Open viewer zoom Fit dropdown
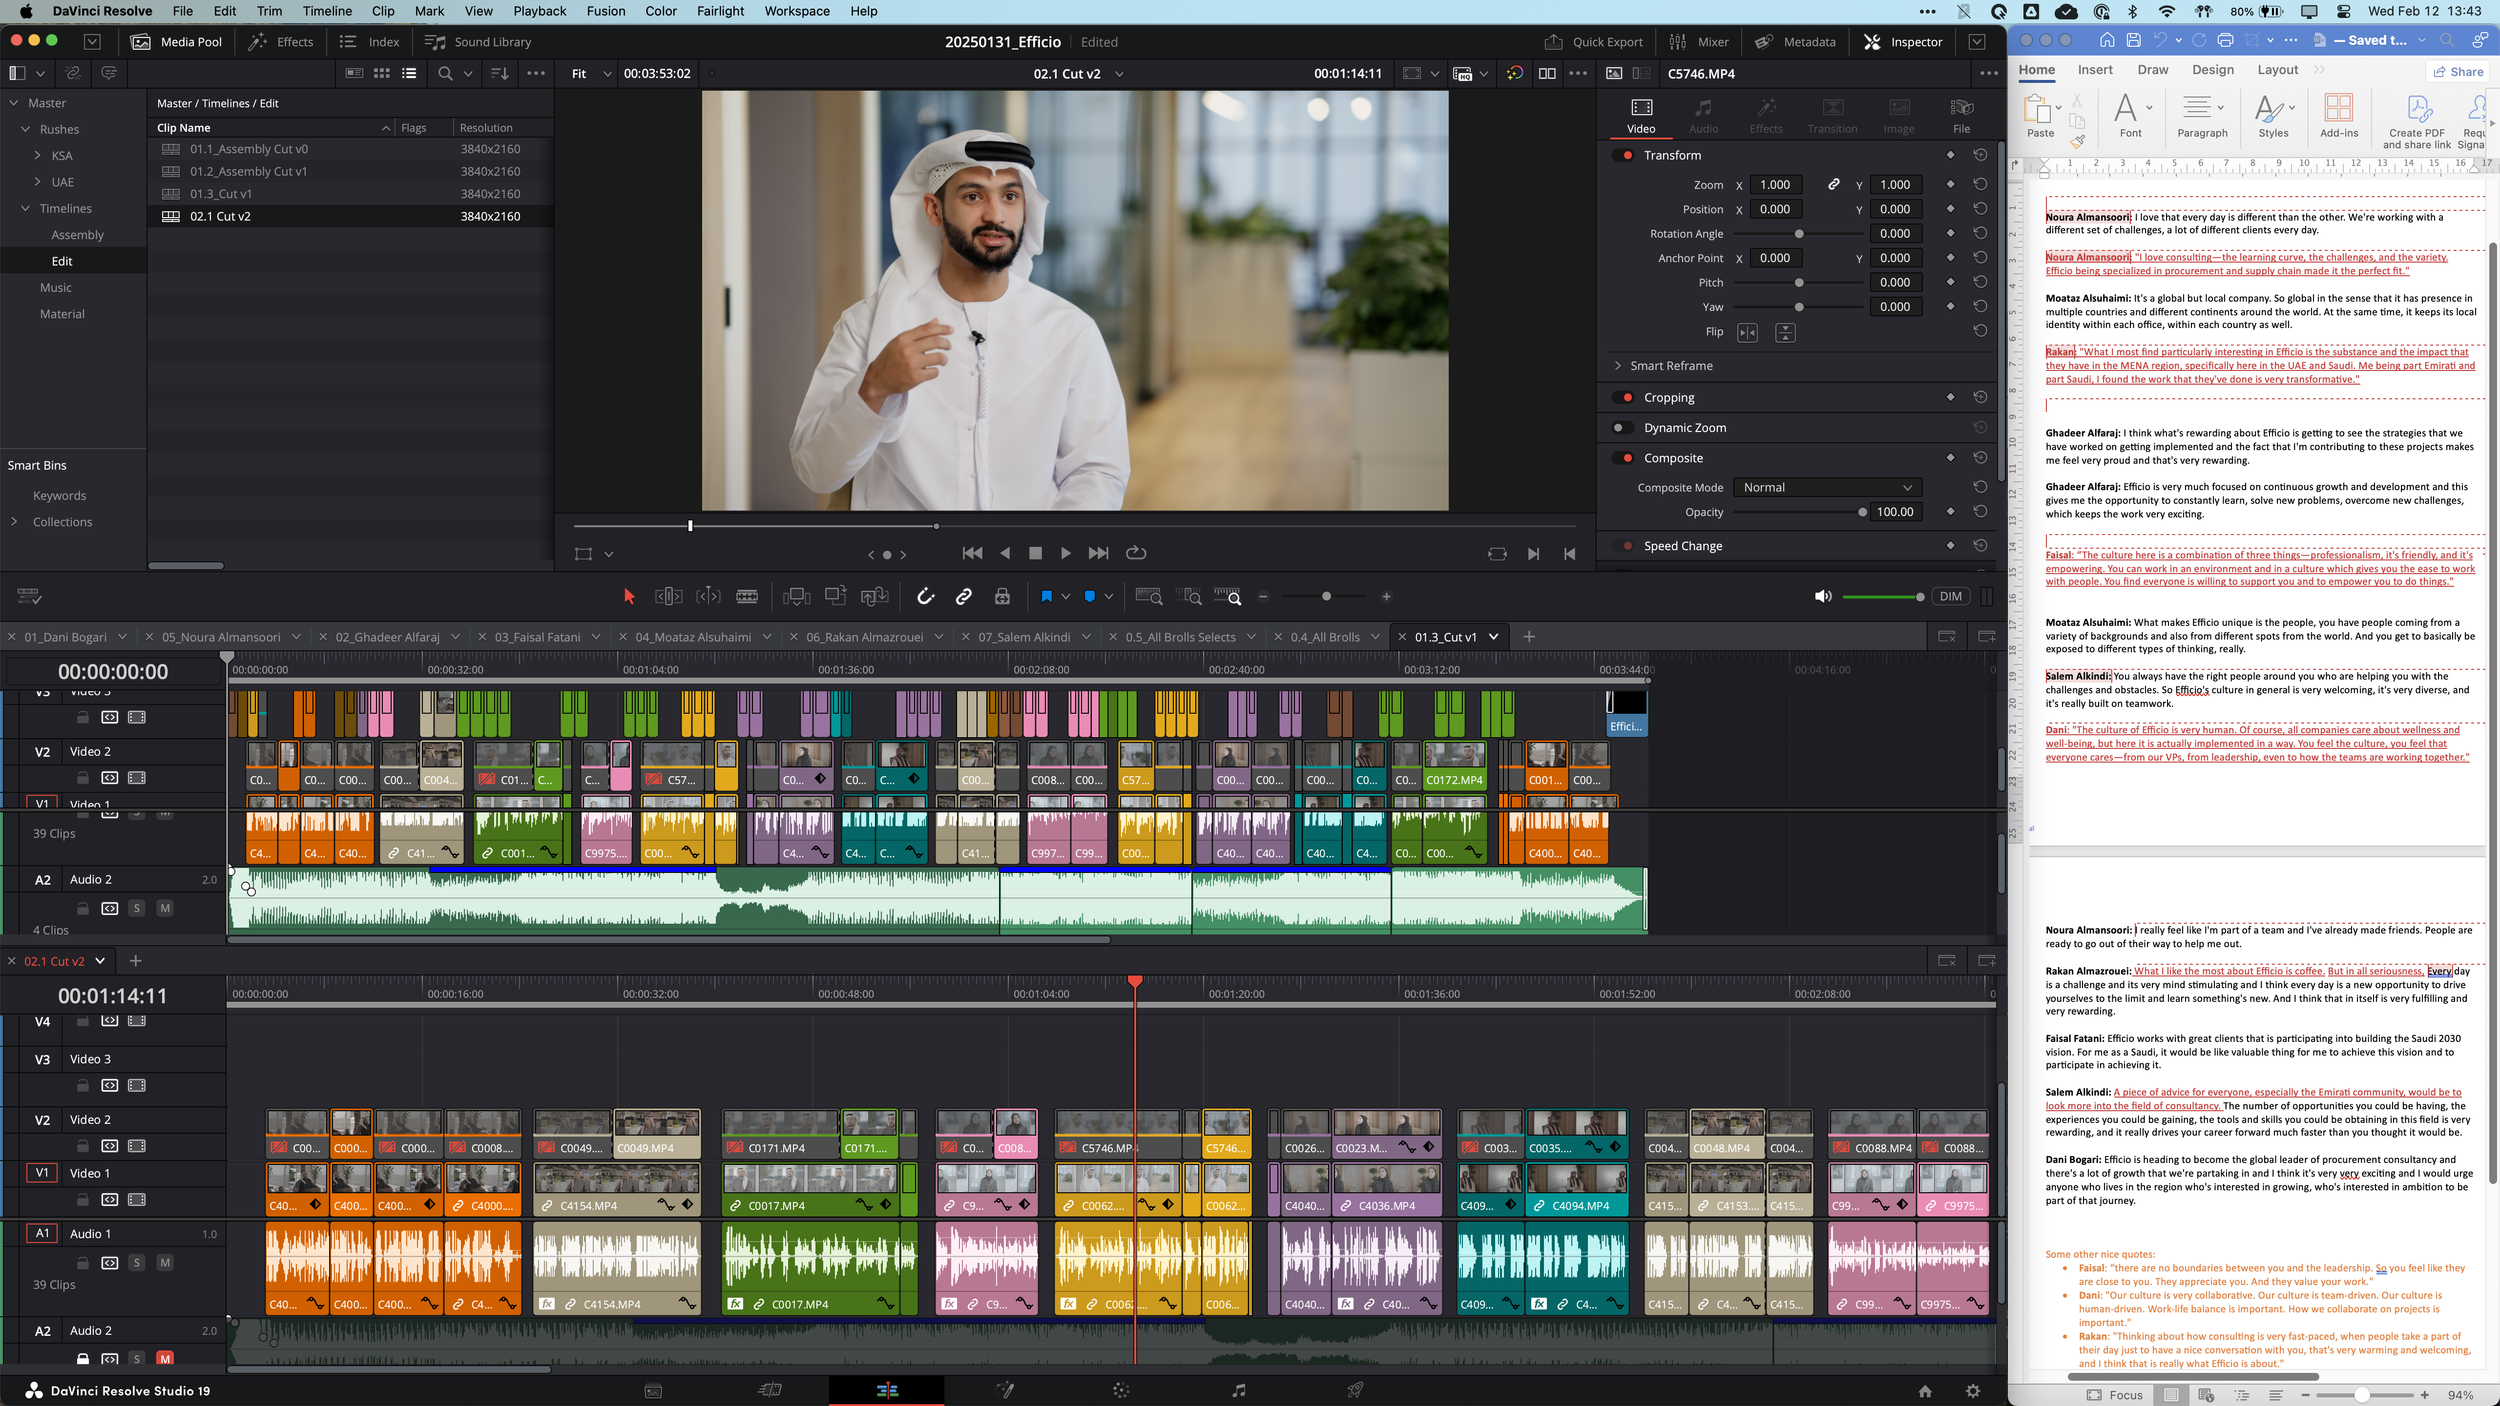This screenshot has height=1406, width=2500. tap(590, 74)
